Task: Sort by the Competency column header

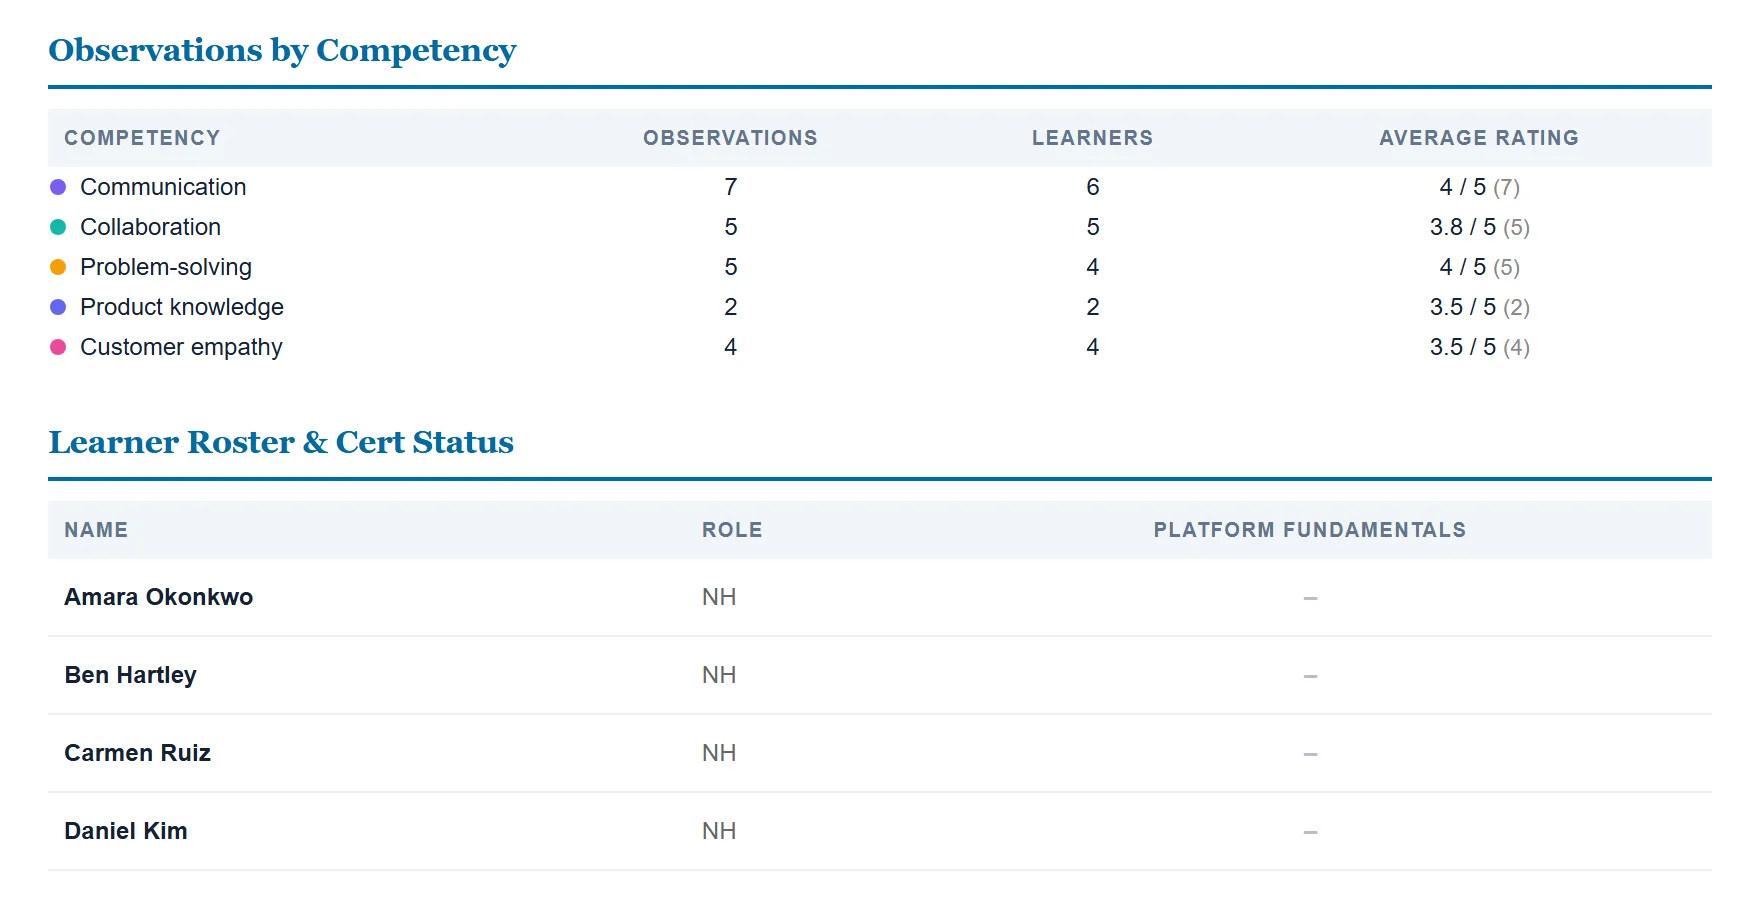Action: point(142,138)
